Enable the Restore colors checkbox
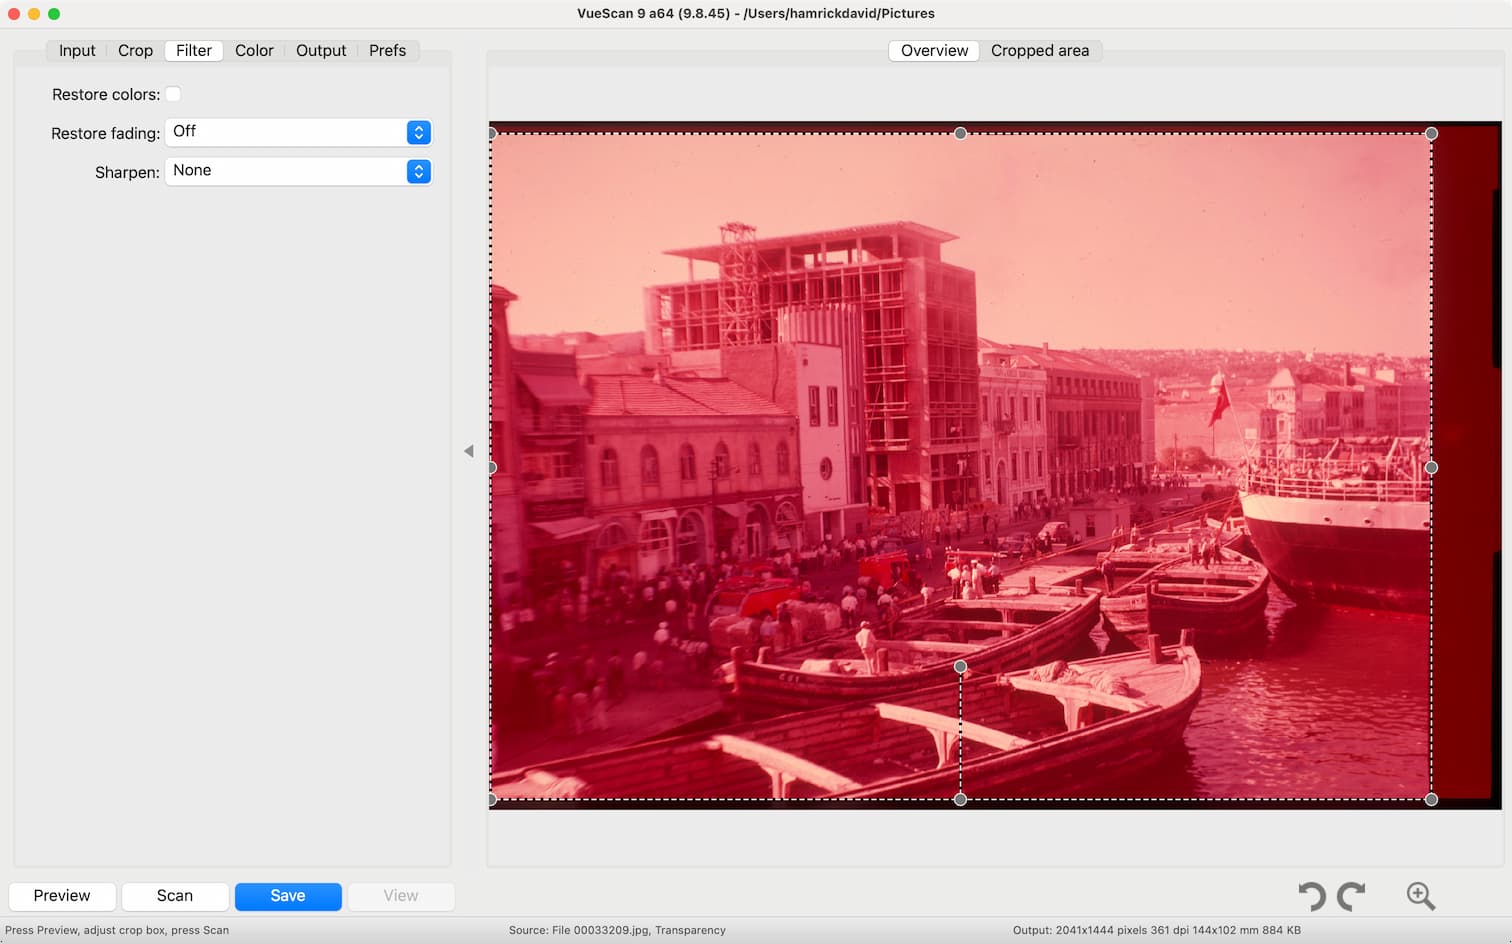This screenshot has width=1512, height=944. tap(172, 93)
